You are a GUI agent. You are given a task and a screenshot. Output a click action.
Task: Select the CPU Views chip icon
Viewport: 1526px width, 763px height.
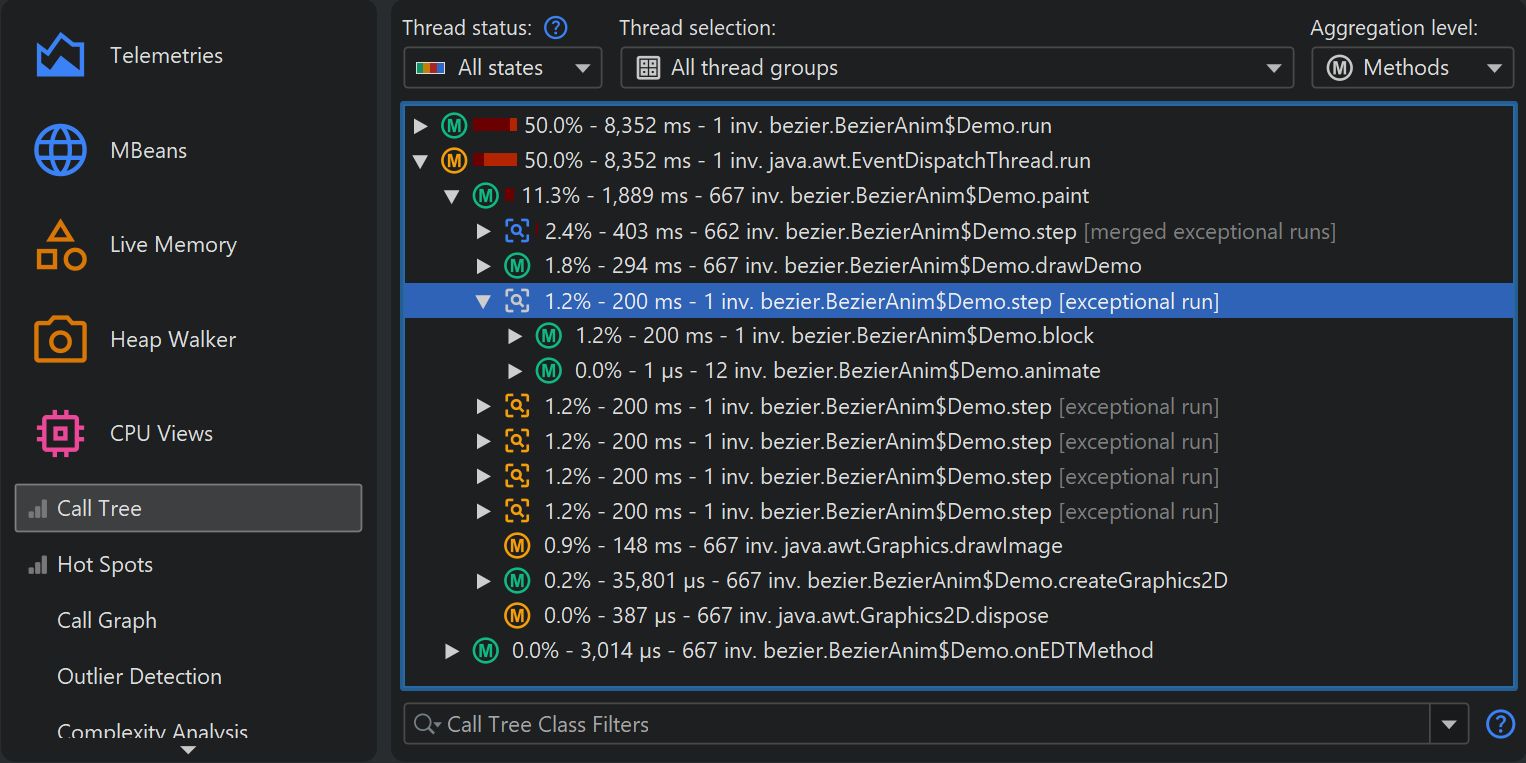[x=60, y=434]
